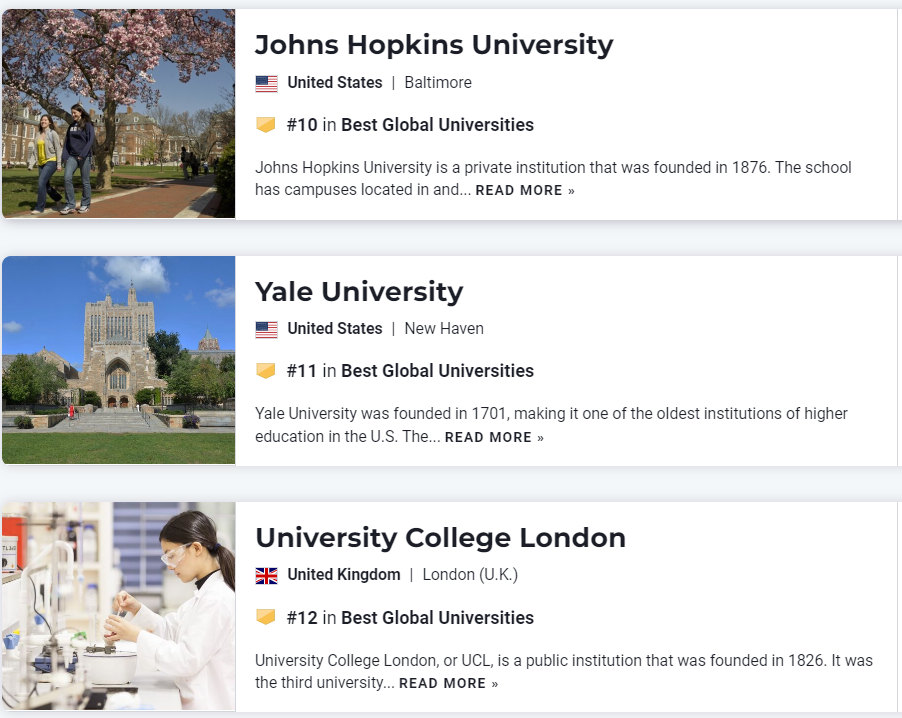Image resolution: width=902 pixels, height=718 pixels.
Task: Click the New Haven location text
Action: pyautogui.click(x=444, y=329)
